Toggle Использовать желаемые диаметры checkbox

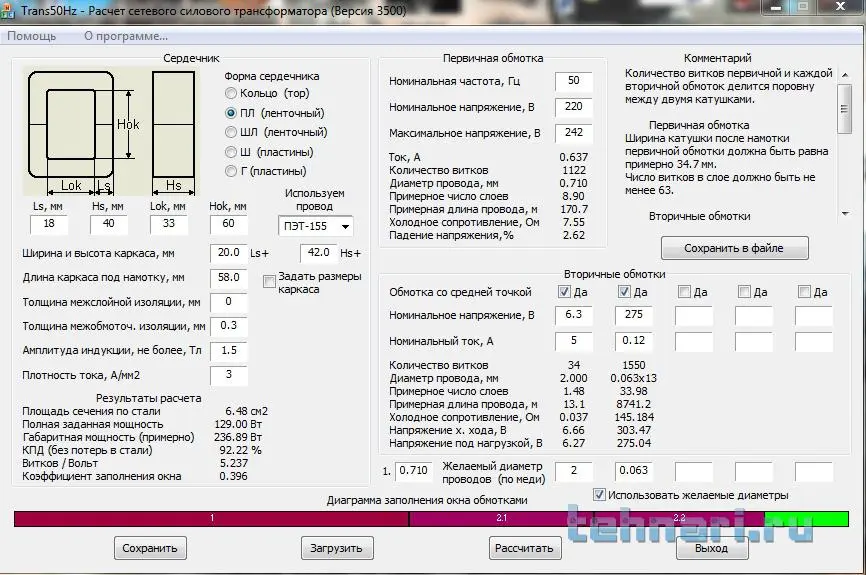coord(599,495)
